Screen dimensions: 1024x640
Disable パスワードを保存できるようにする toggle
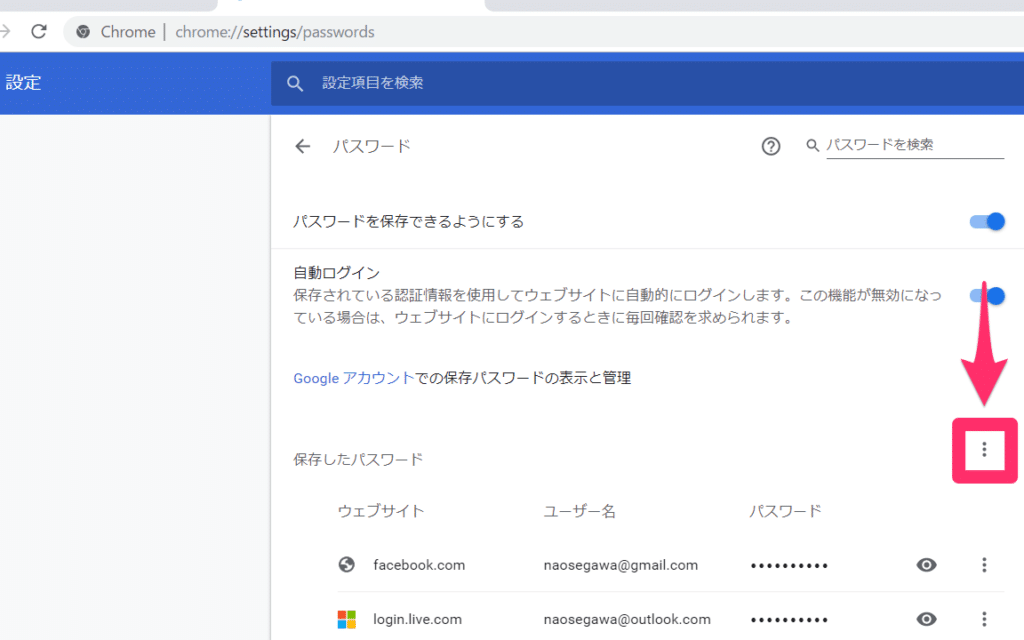point(986,221)
